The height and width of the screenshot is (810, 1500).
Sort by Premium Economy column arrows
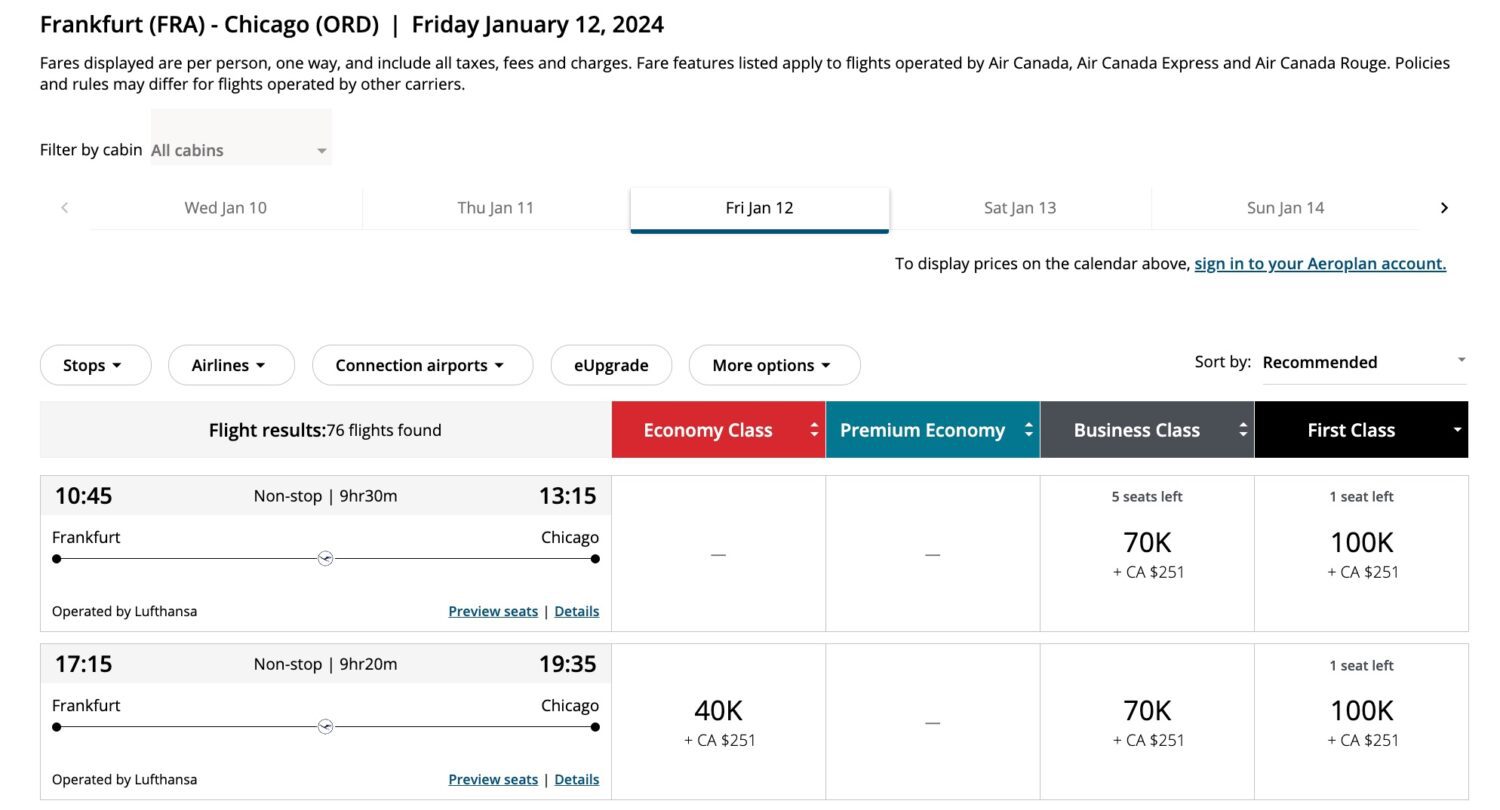[1028, 430]
